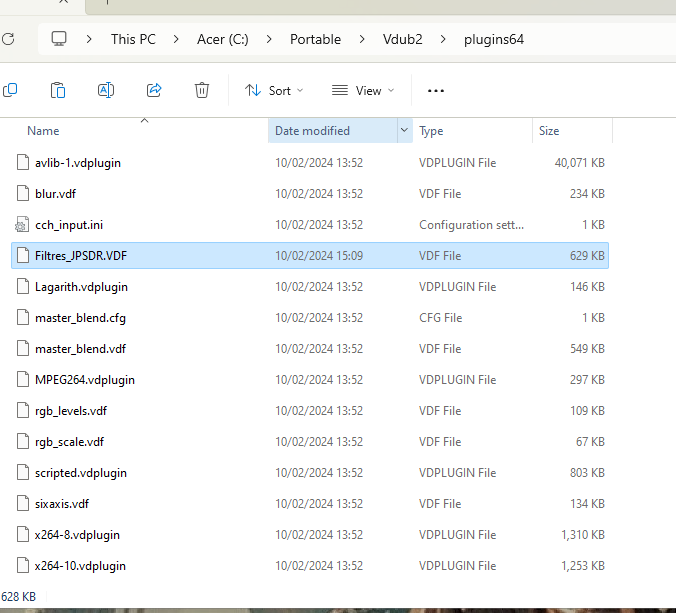
Task: Select file Filtres_JPSDR.VDF
Action: point(310,256)
